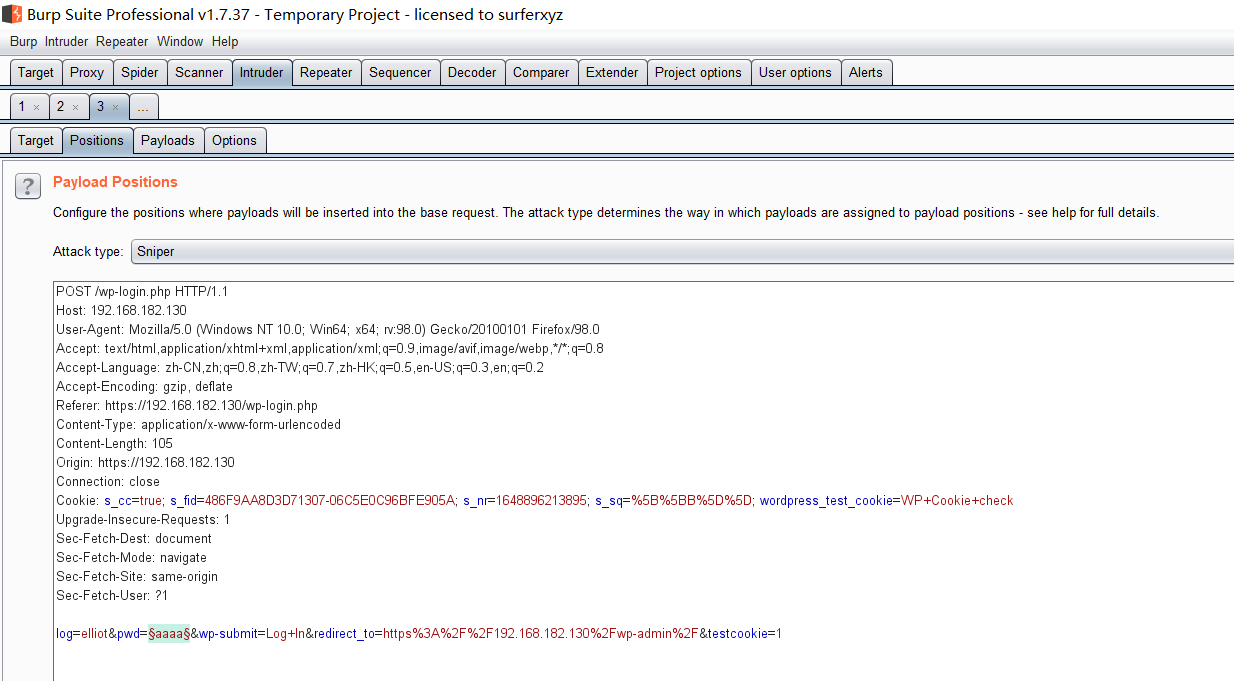Open a new Intruder tab via the ellipsis tab
Screen dimensions: 1234x681
point(143,106)
